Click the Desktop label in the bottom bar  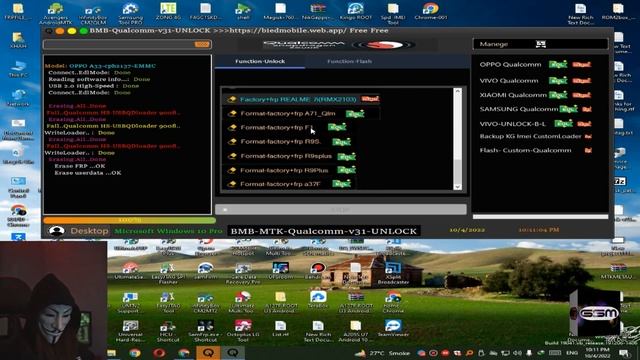coord(89,231)
